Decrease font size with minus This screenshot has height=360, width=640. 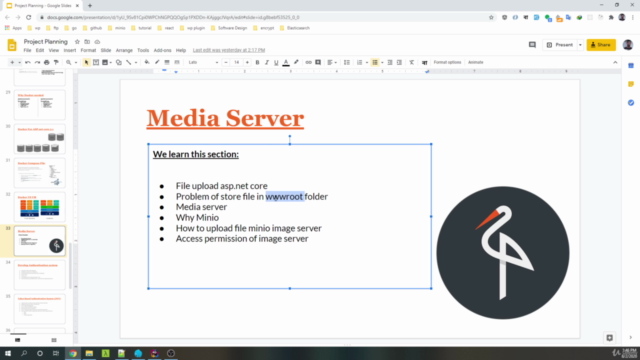pyautogui.click(x=226, y=62)
